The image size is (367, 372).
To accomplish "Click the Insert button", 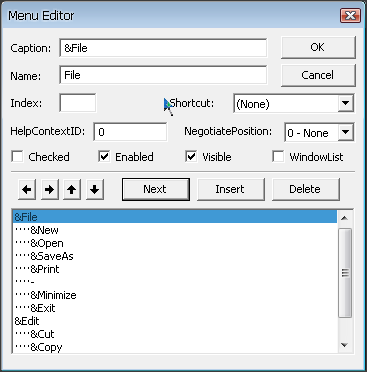I will pos(230,189).
